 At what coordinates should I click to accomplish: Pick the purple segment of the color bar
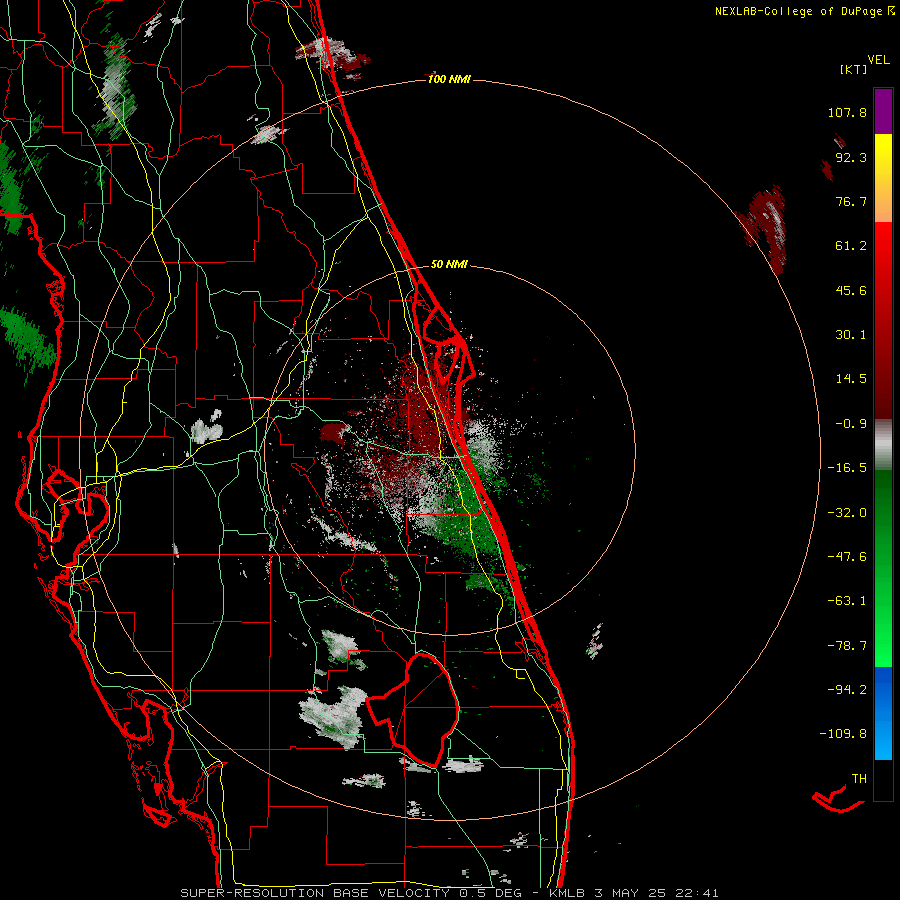coord(883,111)
